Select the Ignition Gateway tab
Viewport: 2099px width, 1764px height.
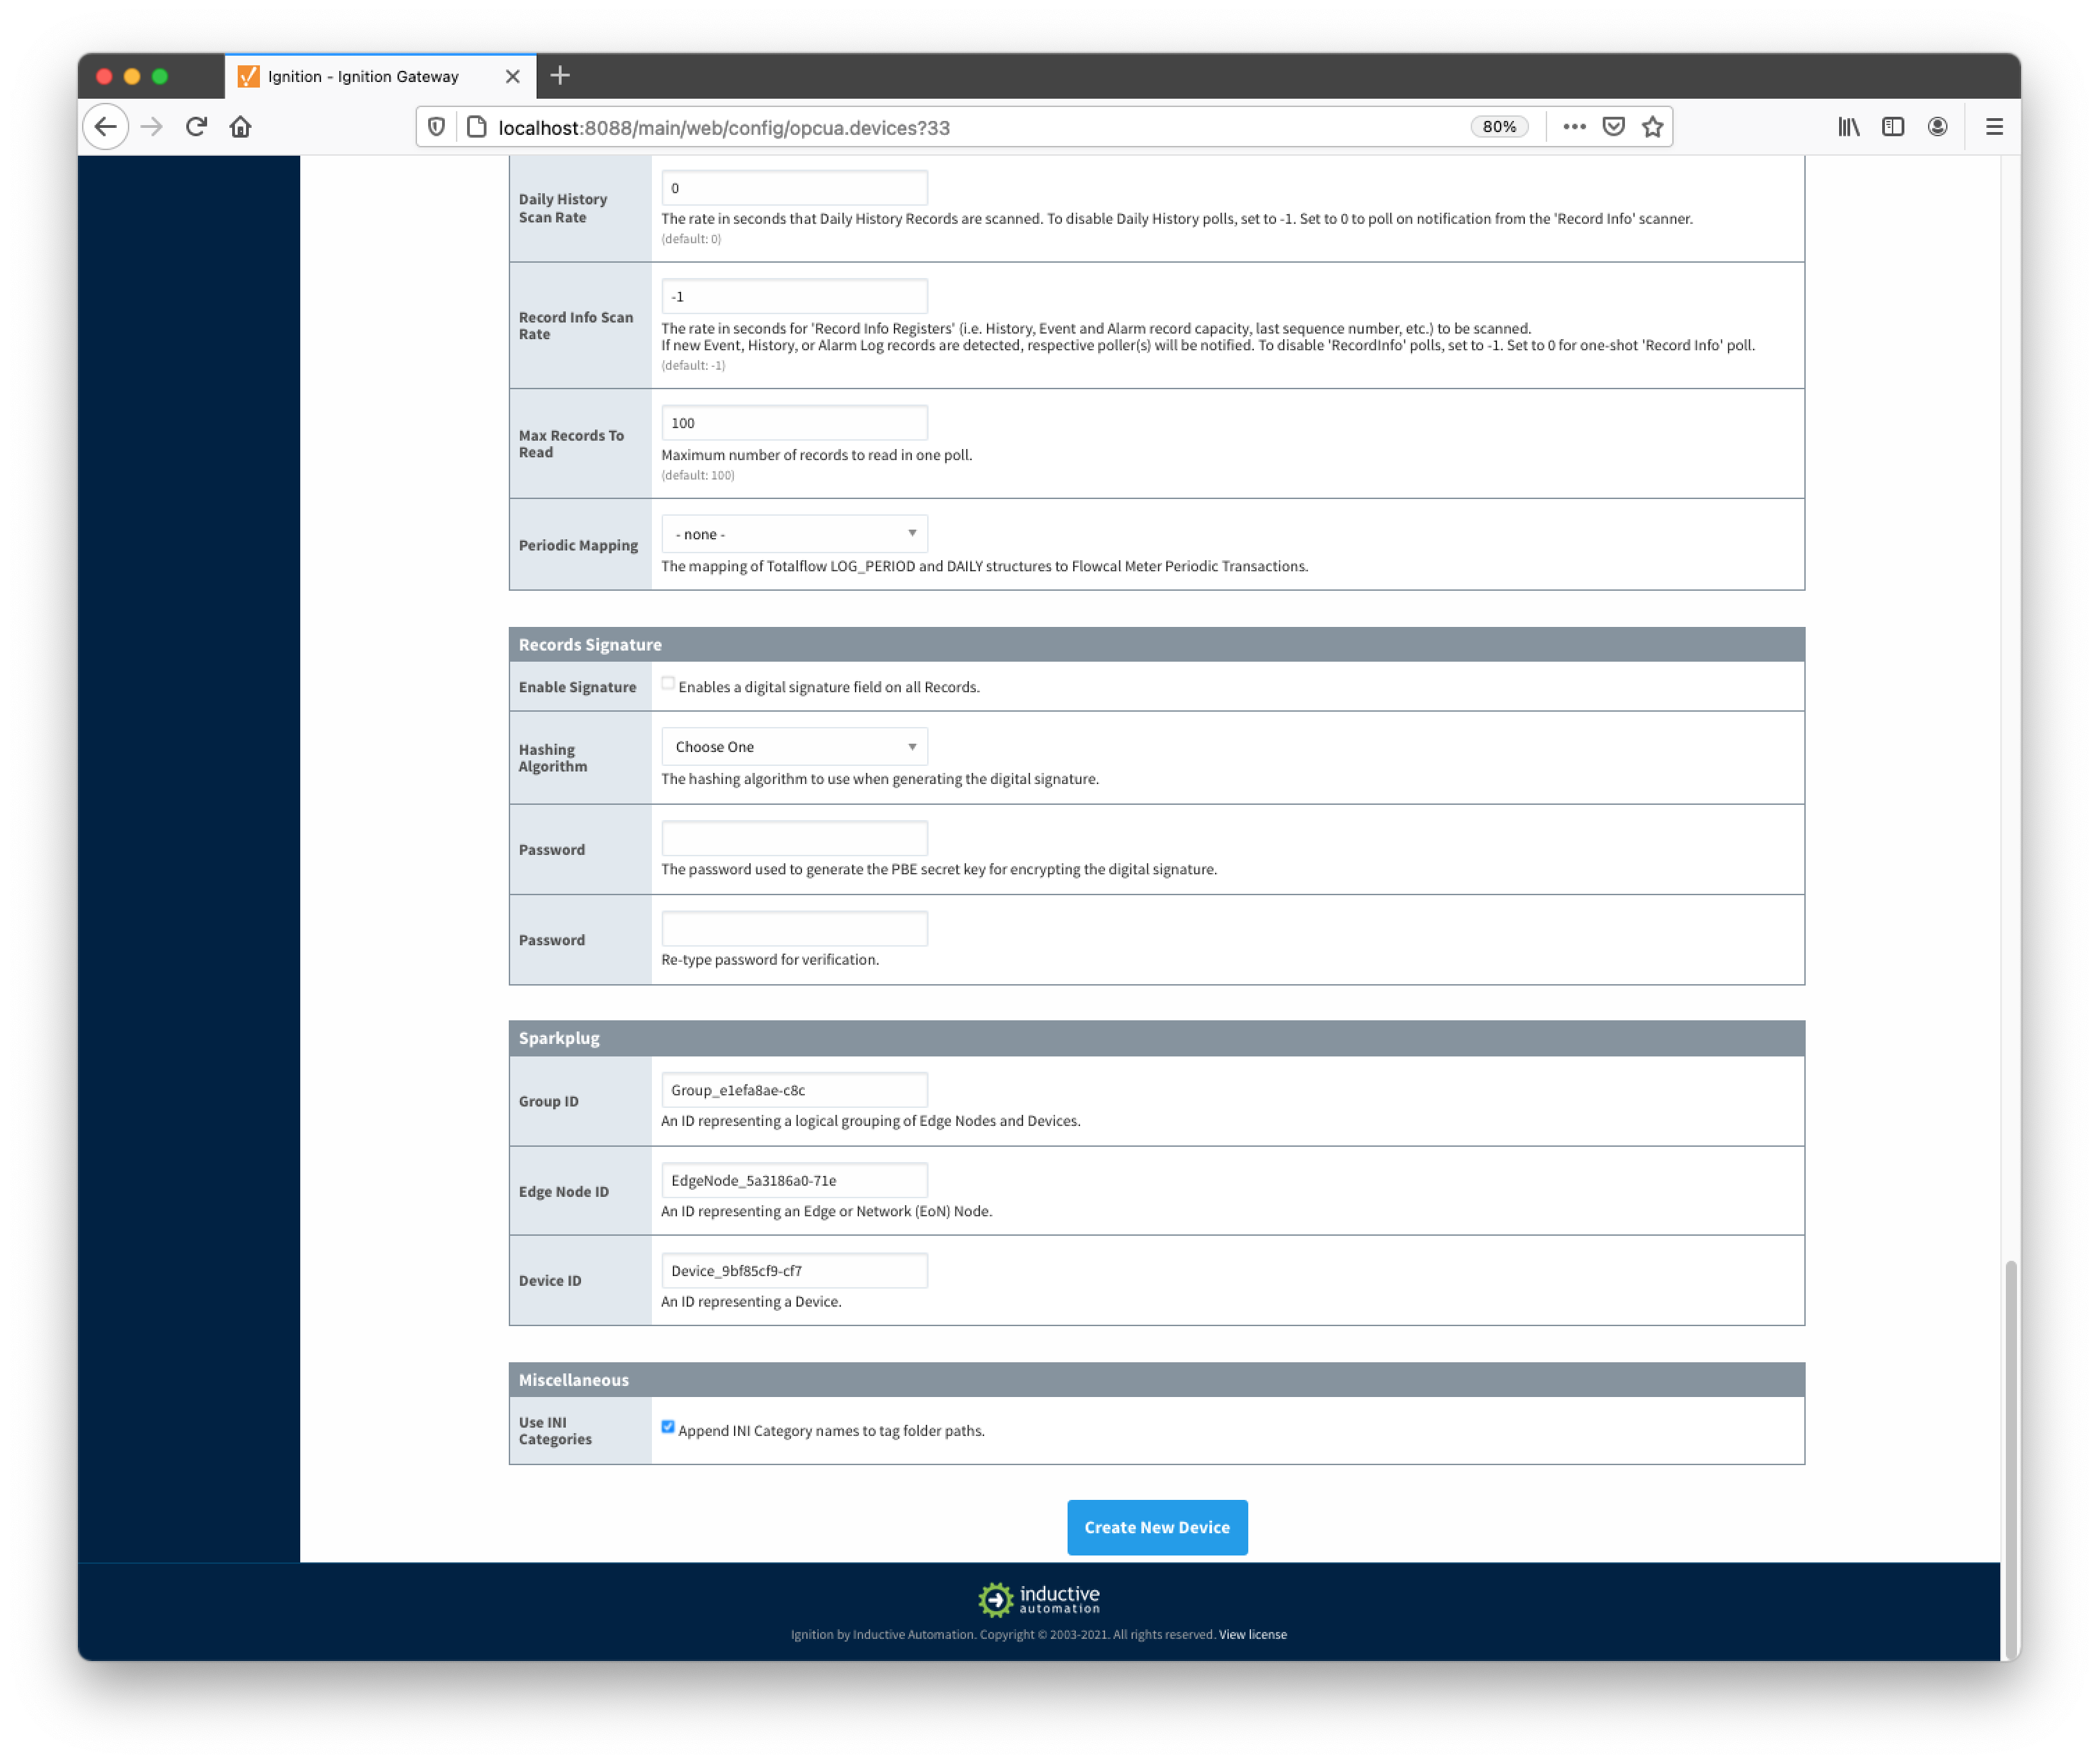[x=380, y=77]
